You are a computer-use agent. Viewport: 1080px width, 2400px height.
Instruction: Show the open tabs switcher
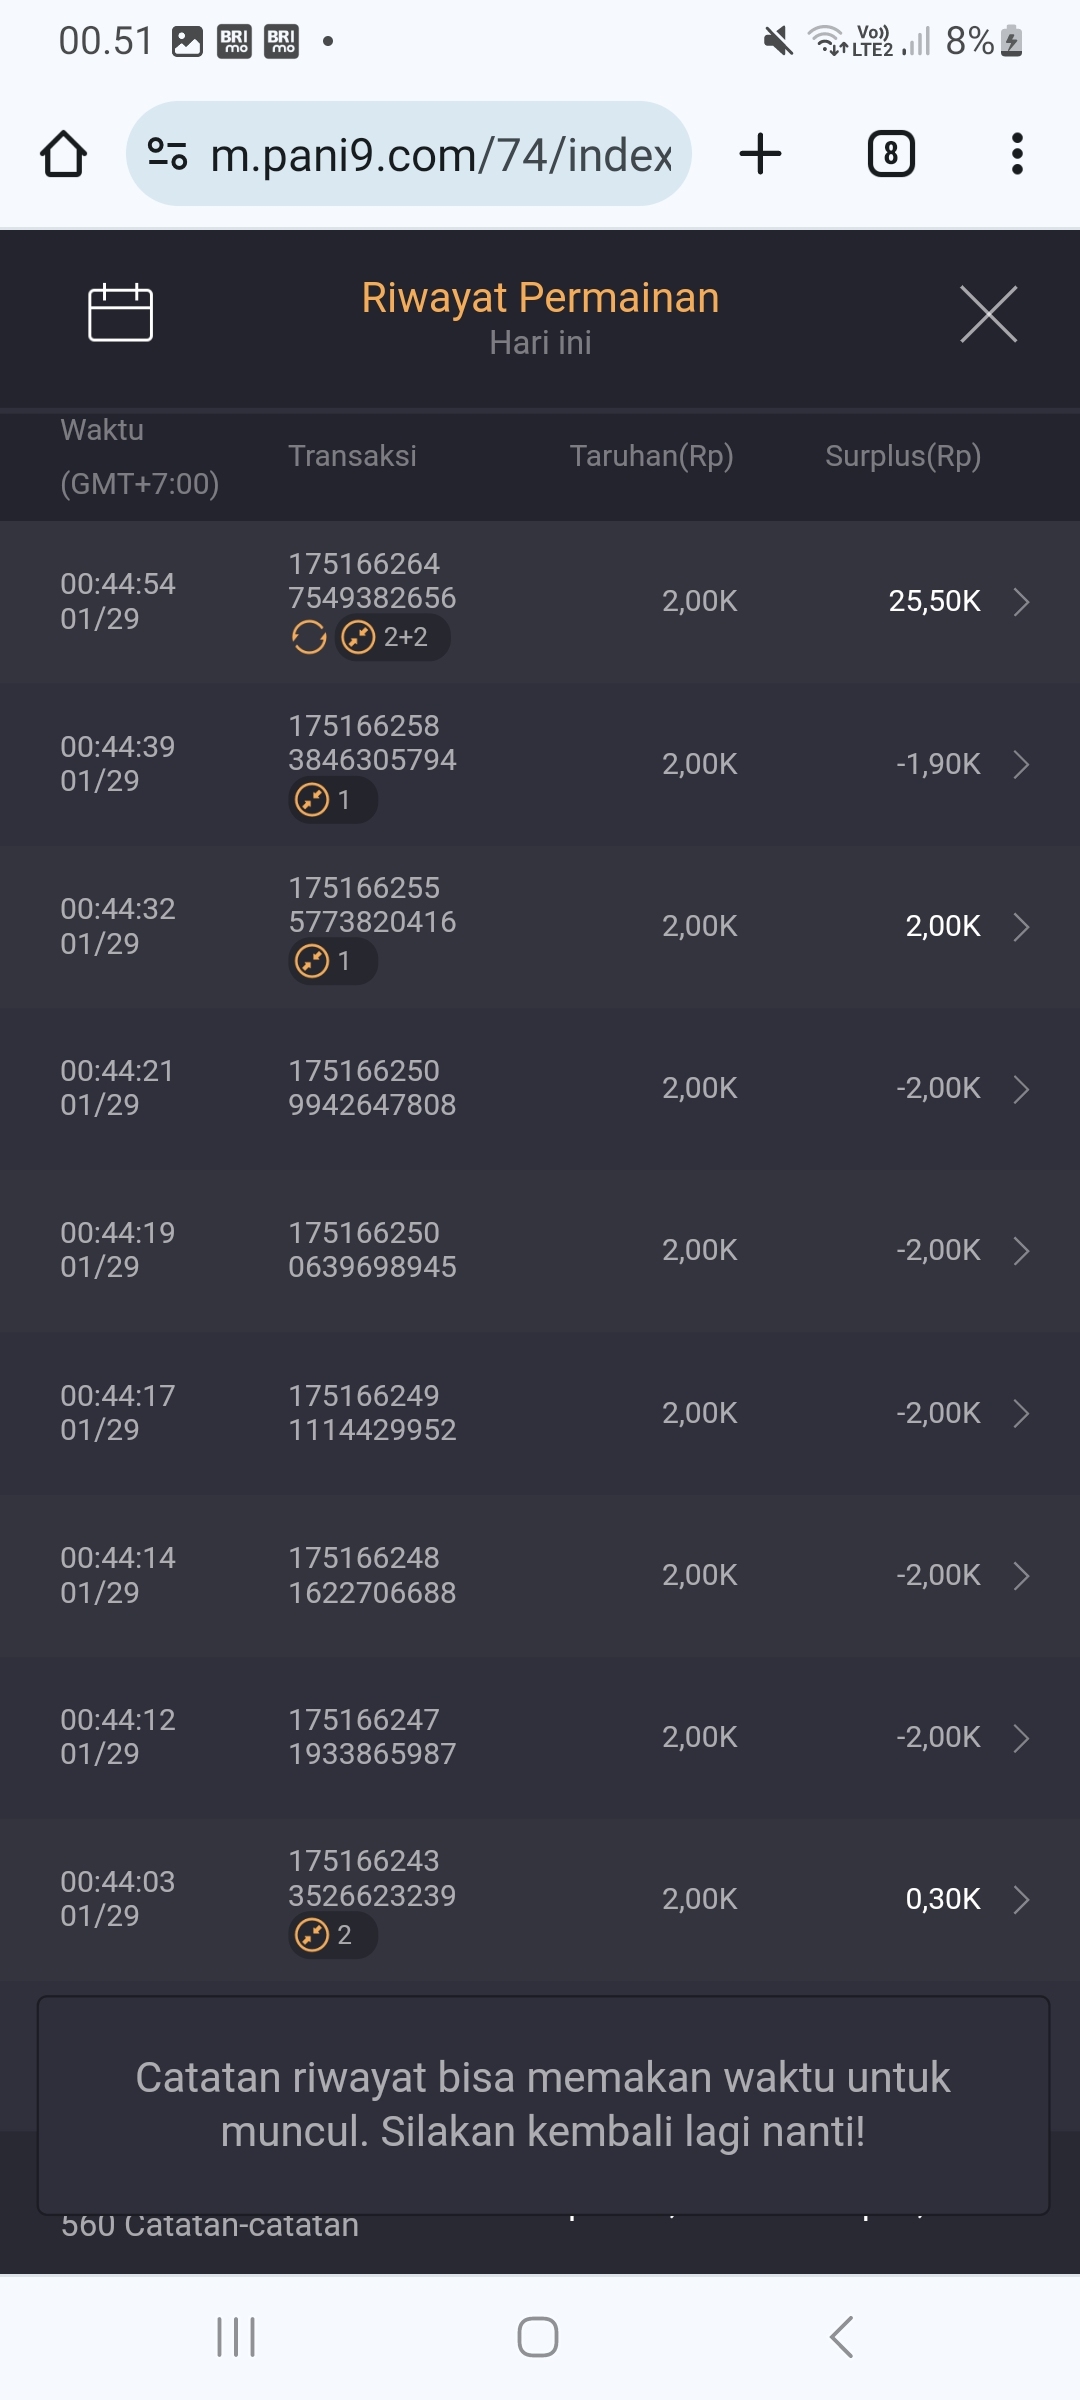(890, 154)
